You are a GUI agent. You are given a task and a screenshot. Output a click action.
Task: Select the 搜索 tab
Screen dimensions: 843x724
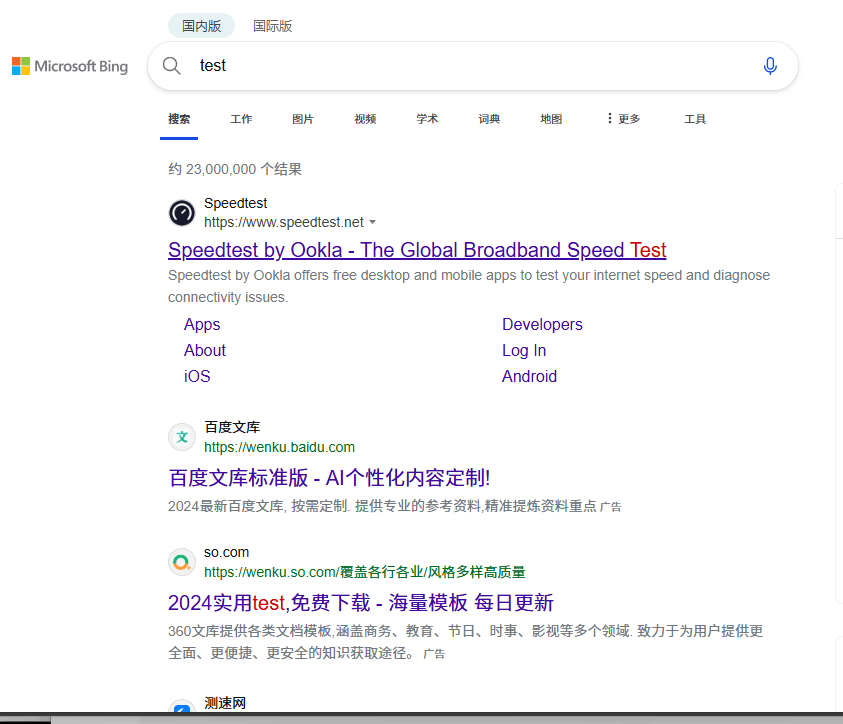[179, 119]
